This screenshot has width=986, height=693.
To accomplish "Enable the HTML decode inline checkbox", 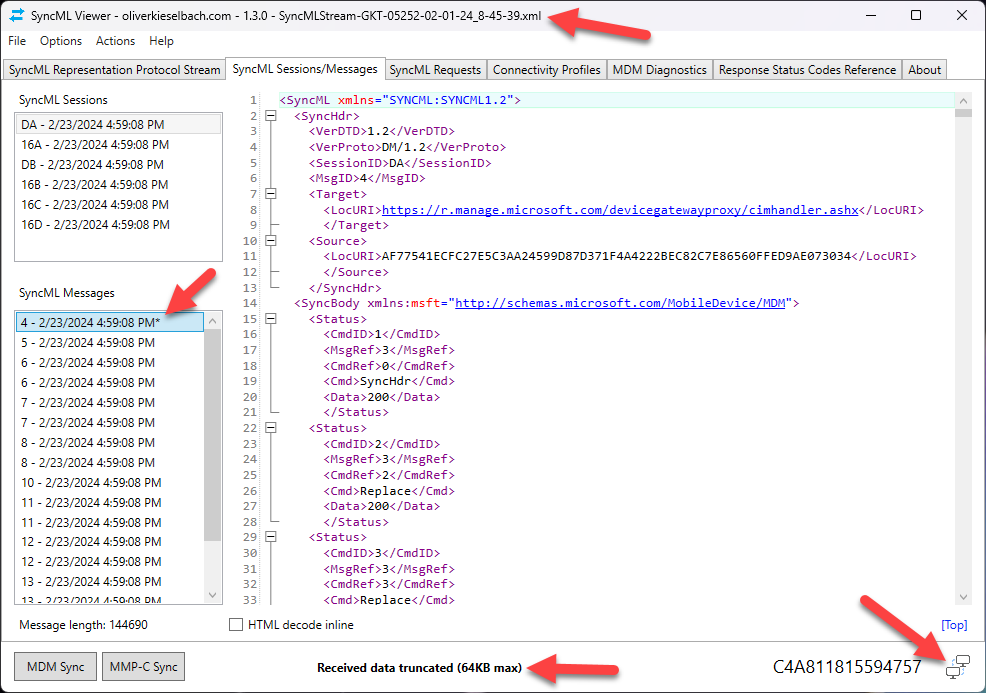I will tap(236, 625).
